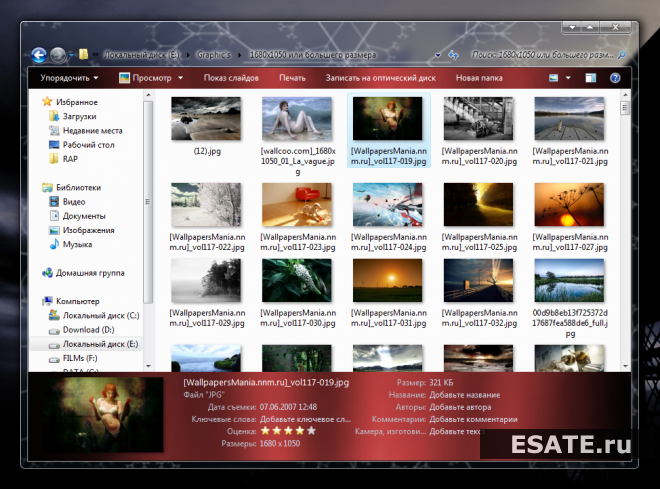660x489 pixels.
Task: Select the vol117-022.jpg thumbnail
Action: (206, 205)
